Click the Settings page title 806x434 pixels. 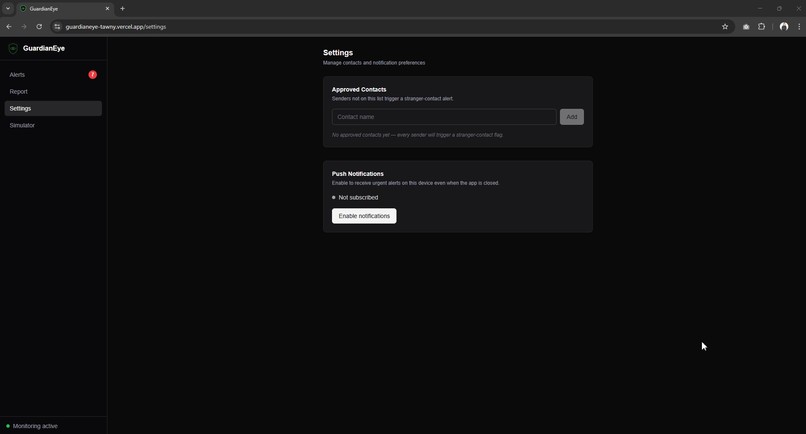(x=338, y=53)
